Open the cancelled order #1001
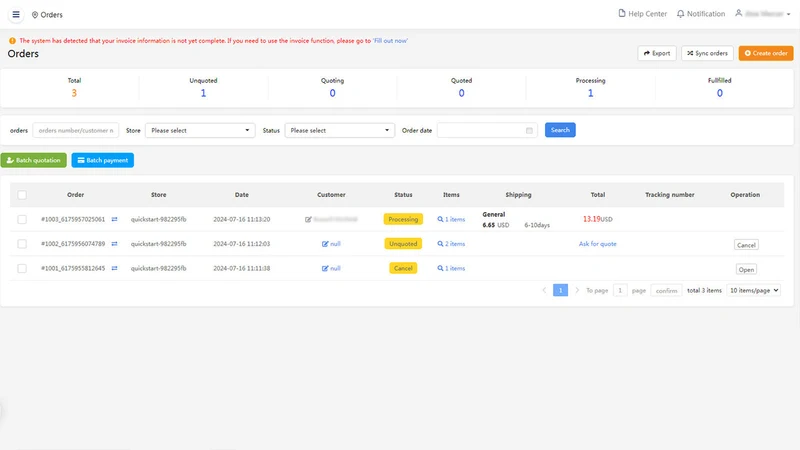Image resolution: width=800 pixels, height=450 pixels. pos(746,269)
